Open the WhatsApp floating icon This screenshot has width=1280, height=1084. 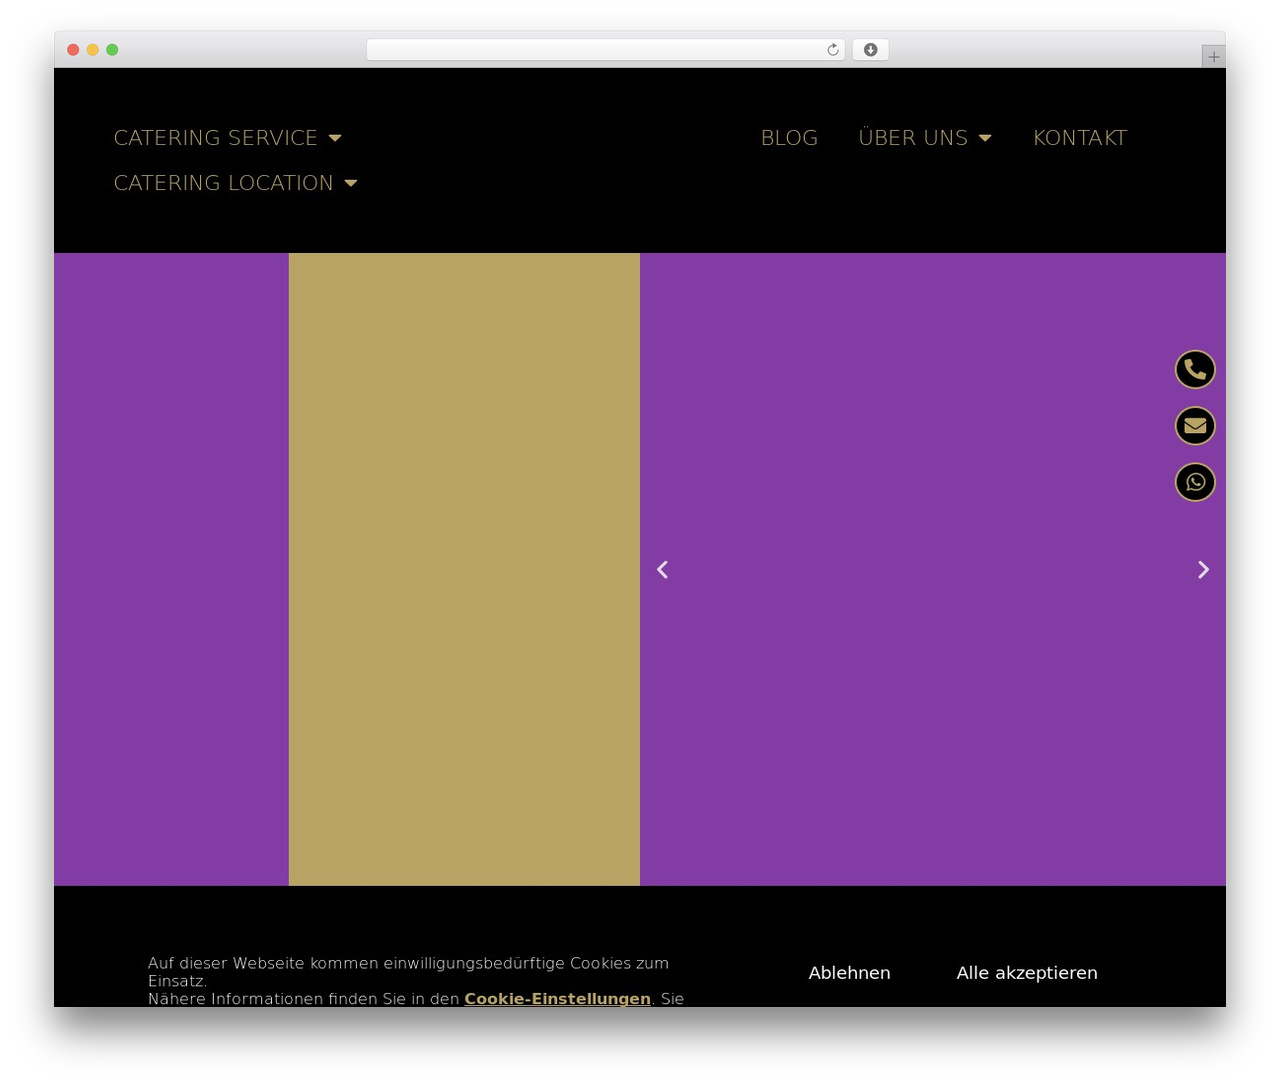click(x=1195, y=482)
